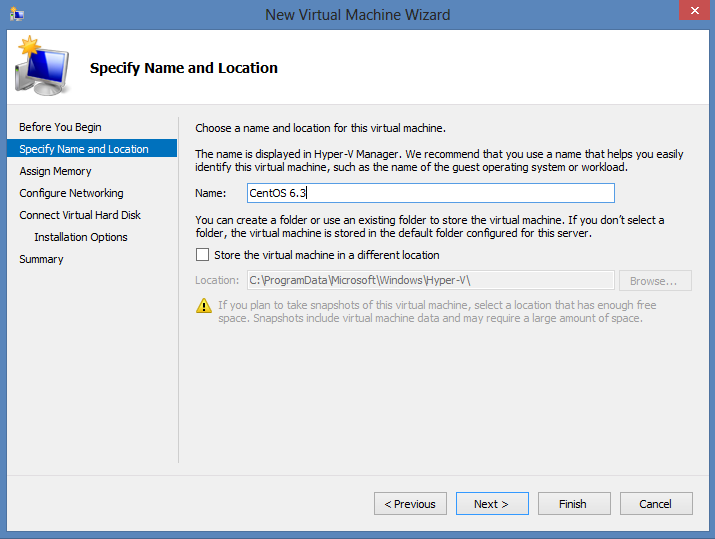Select the Connect Virtual Hard Disk step
The width and height of the screenshot is (715, 539).
tap(80, 215)
